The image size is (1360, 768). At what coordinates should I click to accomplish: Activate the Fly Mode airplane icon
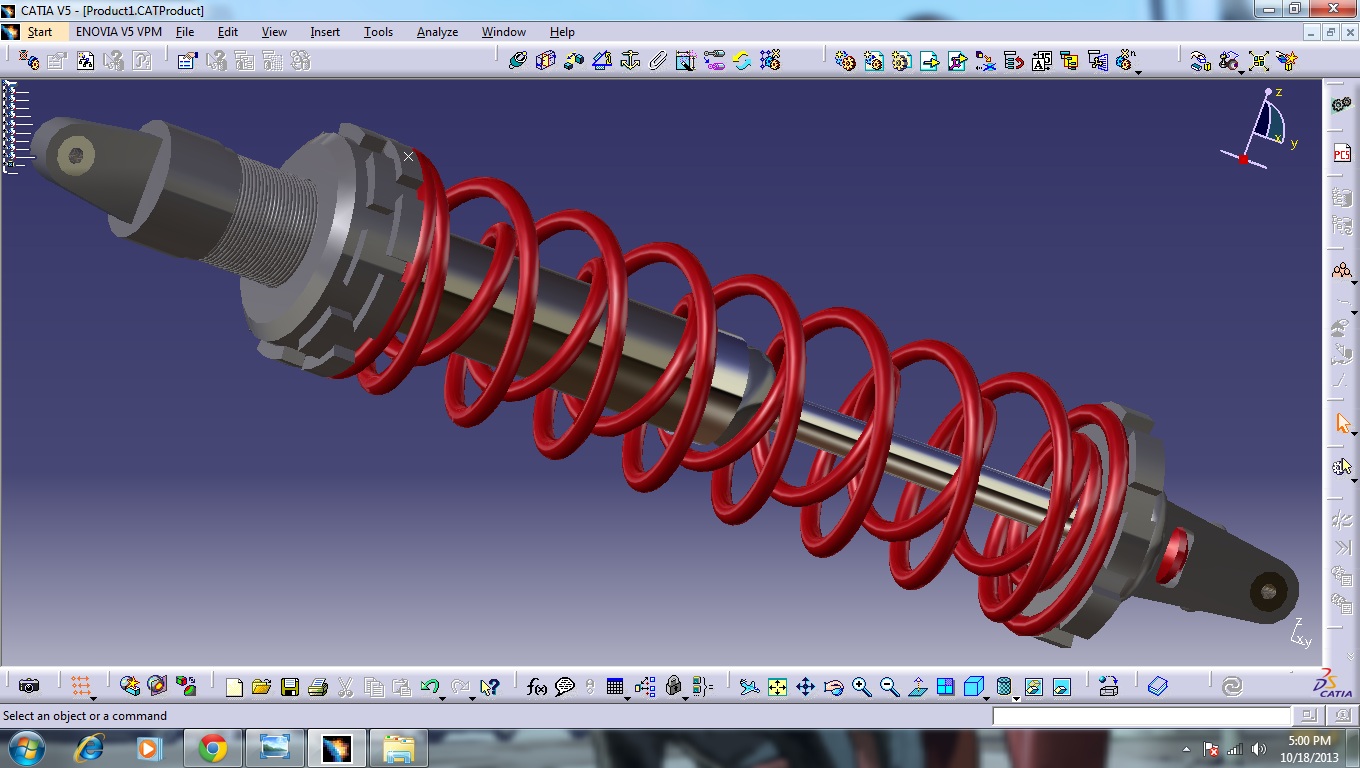pyautogui.click(x=749, y=687)
